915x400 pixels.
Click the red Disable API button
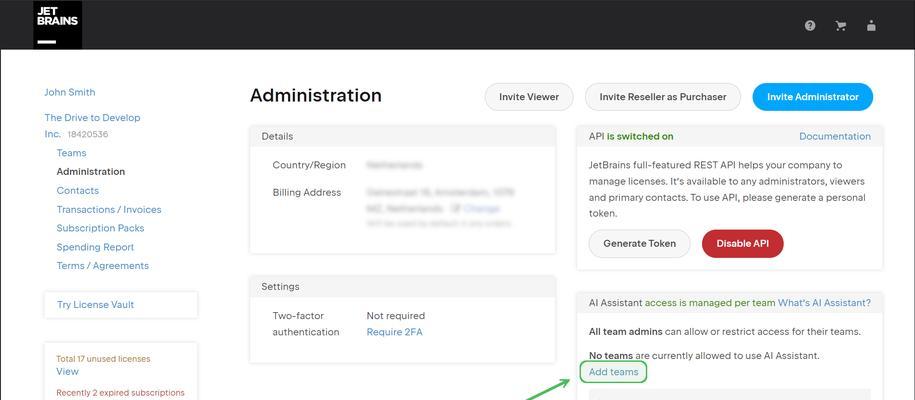tap(742, 244)
